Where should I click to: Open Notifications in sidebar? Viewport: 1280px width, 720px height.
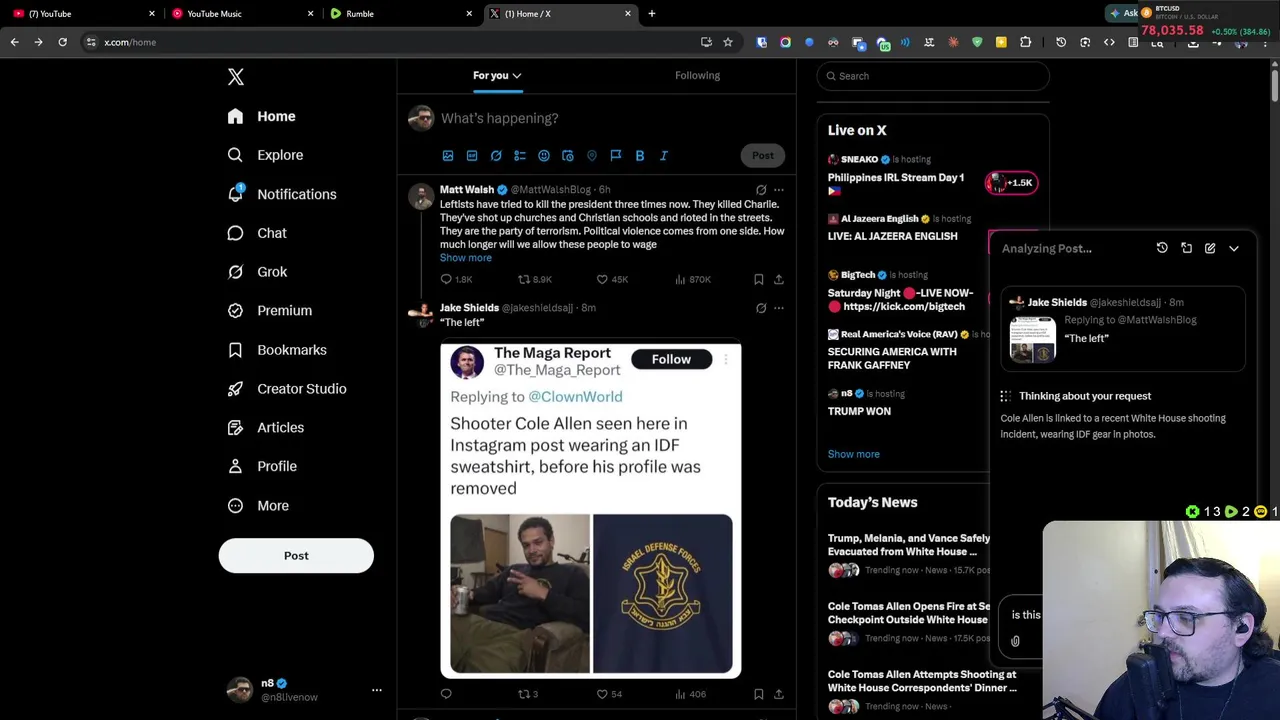pos(281,194)
